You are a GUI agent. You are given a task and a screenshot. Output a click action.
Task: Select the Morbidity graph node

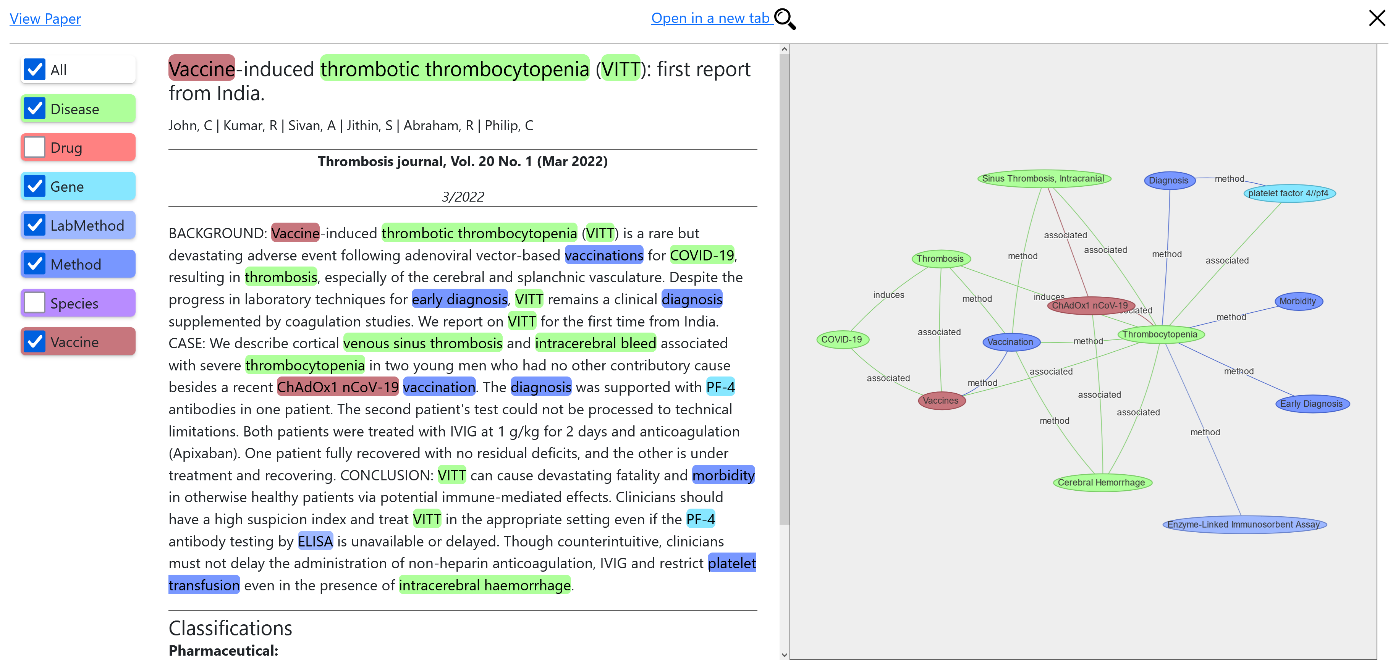coord(1299,301)
